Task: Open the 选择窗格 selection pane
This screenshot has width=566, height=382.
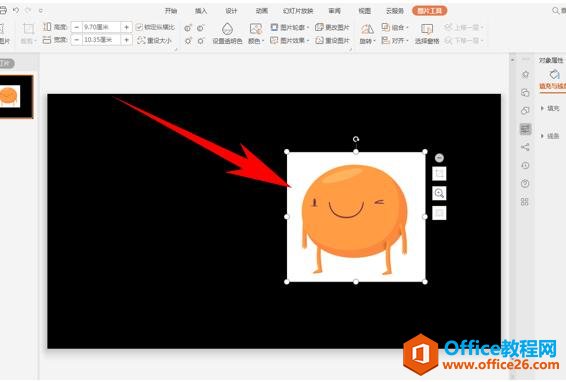Action: 427,34
